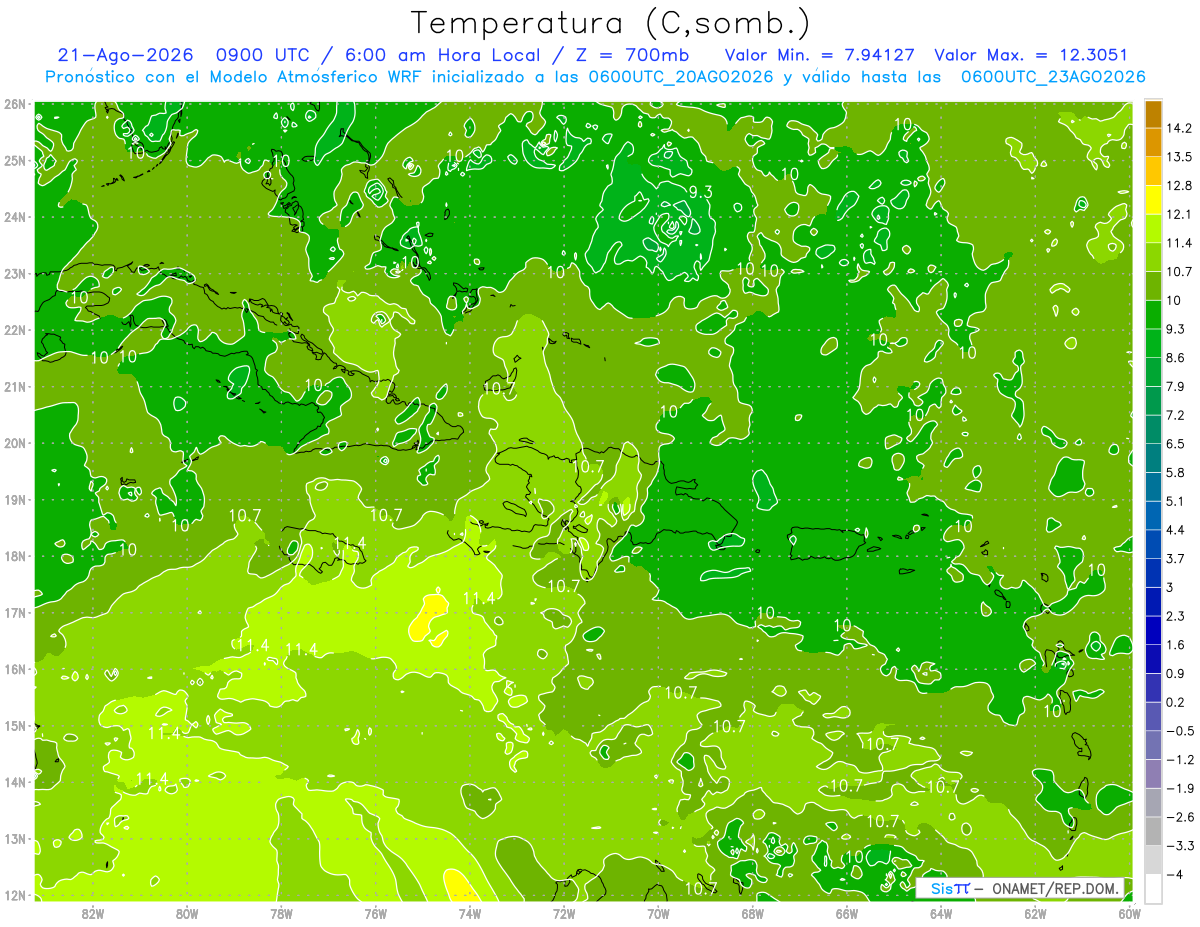This screenshot has width=1200, height=927.
Task: Click the "60W" longitude label
Action: point(1130,914)
